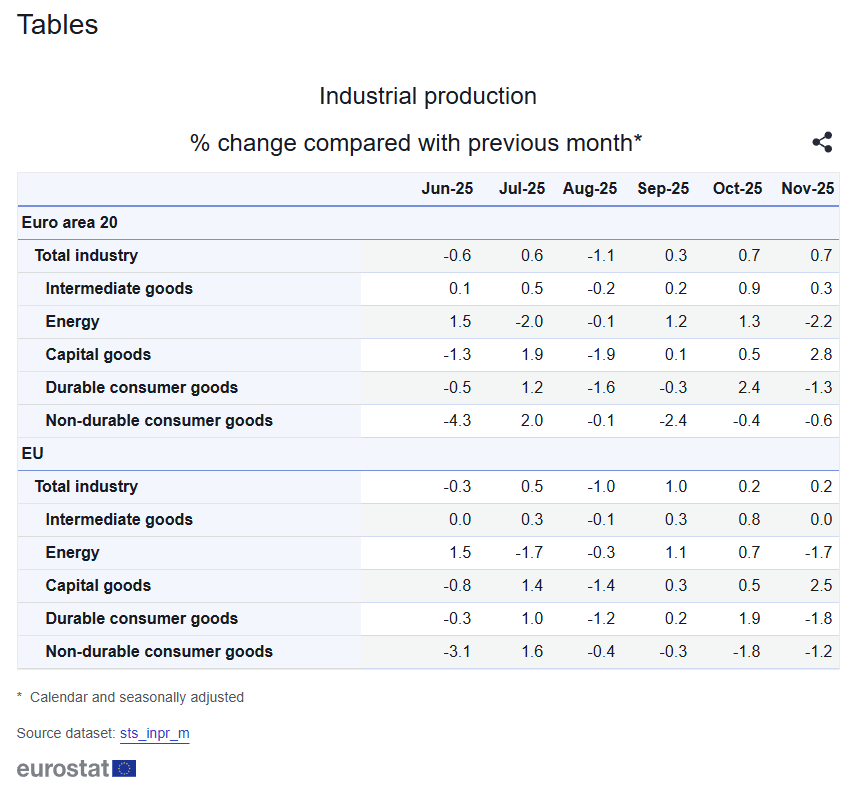Click the EU section header row
The image size is (861, 793).
(x=32, y=453)
